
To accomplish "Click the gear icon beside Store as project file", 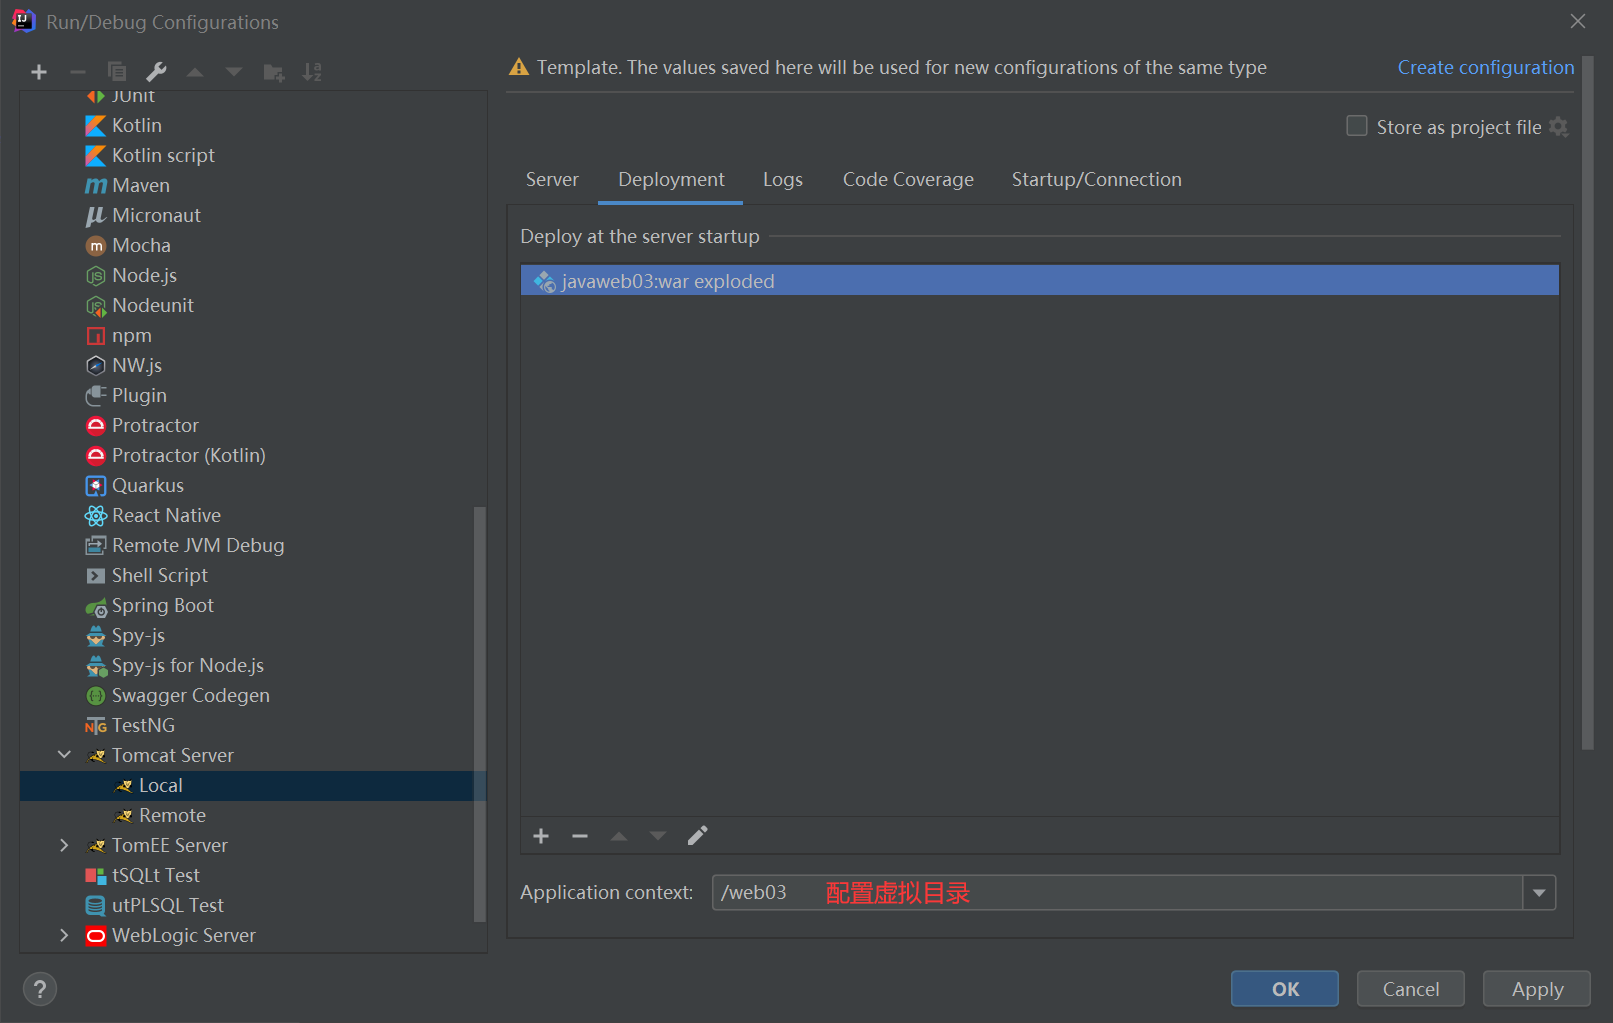I will [x=1558, y=127].
